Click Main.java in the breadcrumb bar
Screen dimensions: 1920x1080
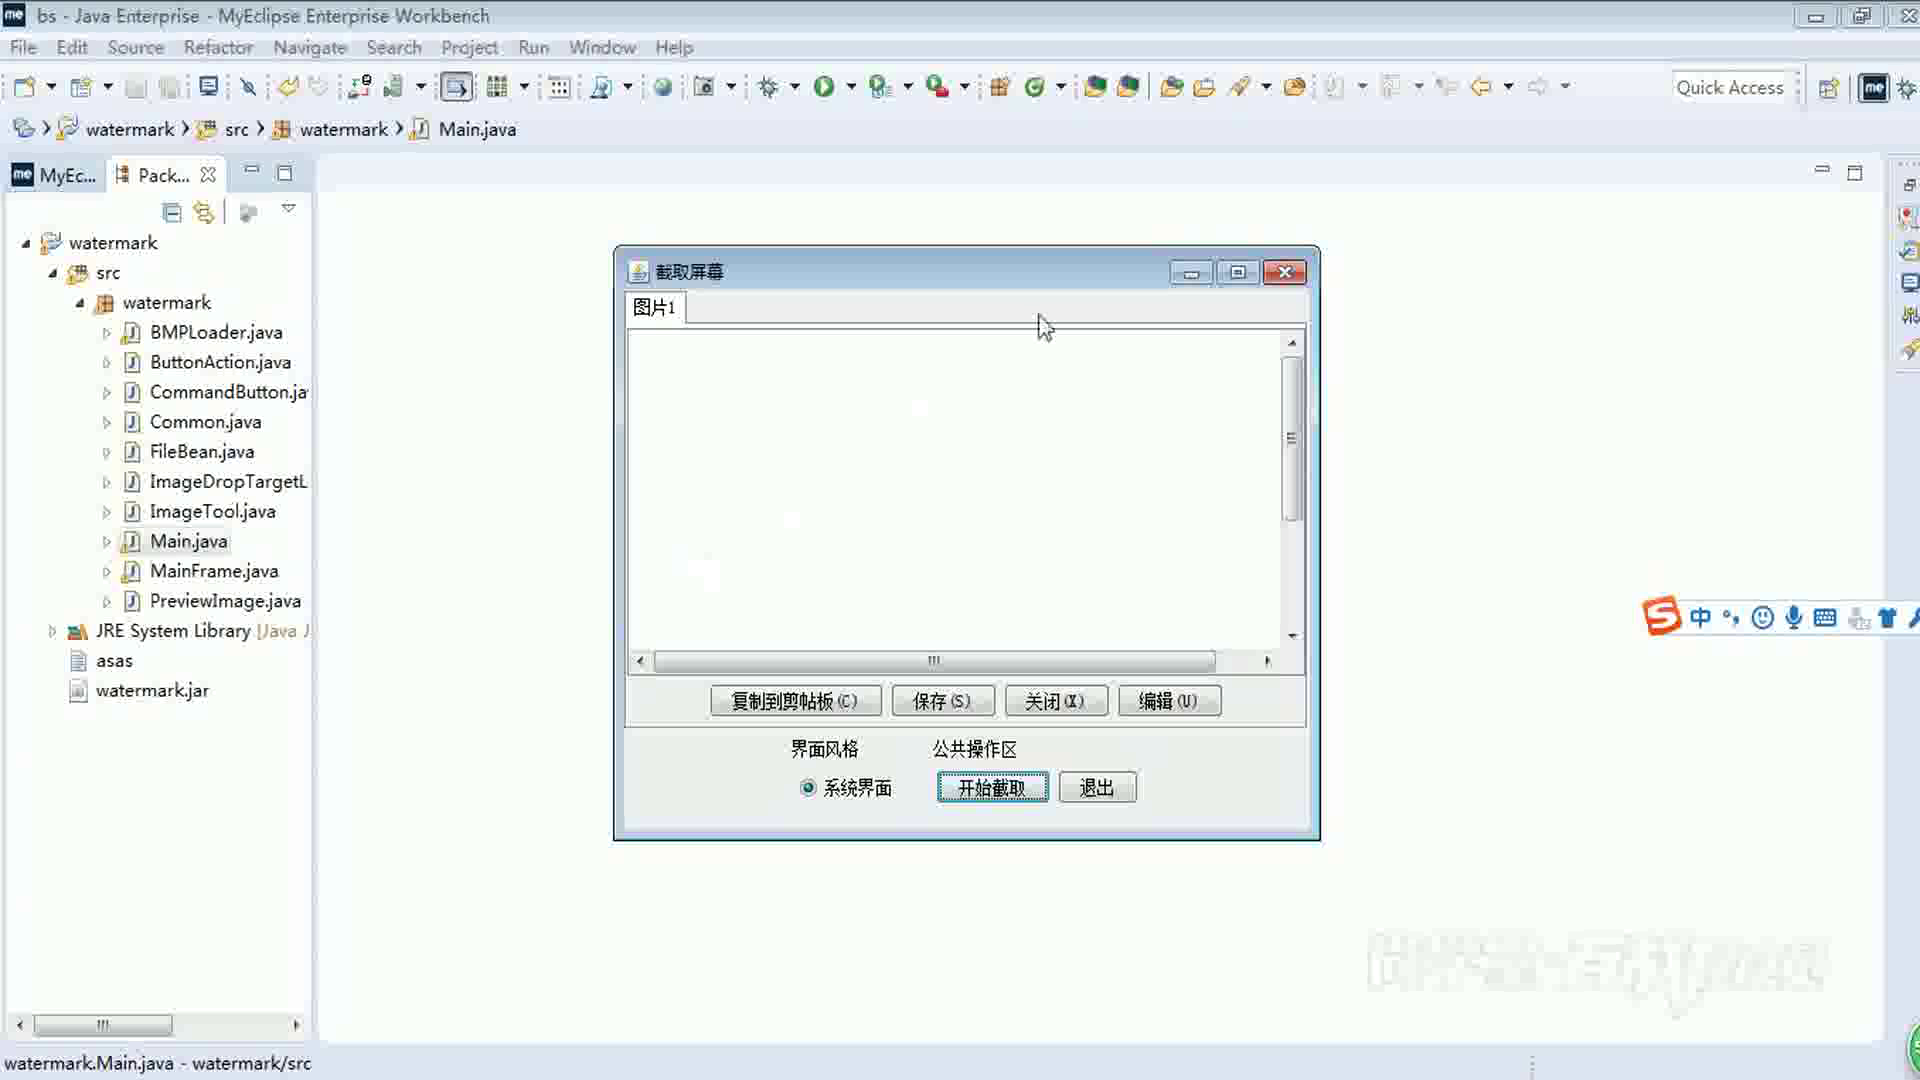click(477, 129)
